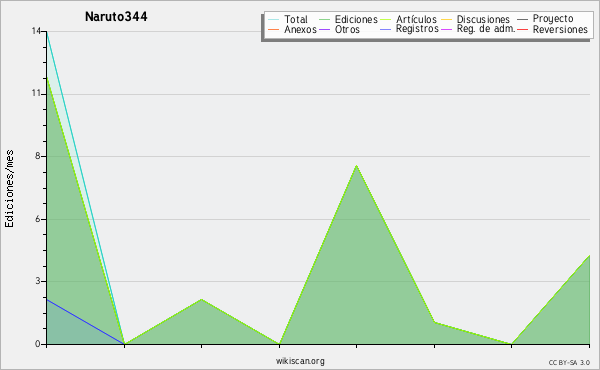Click the y-axis value 11
The image size is (600, 370).
pyautogui.click(x=36, y=94)
